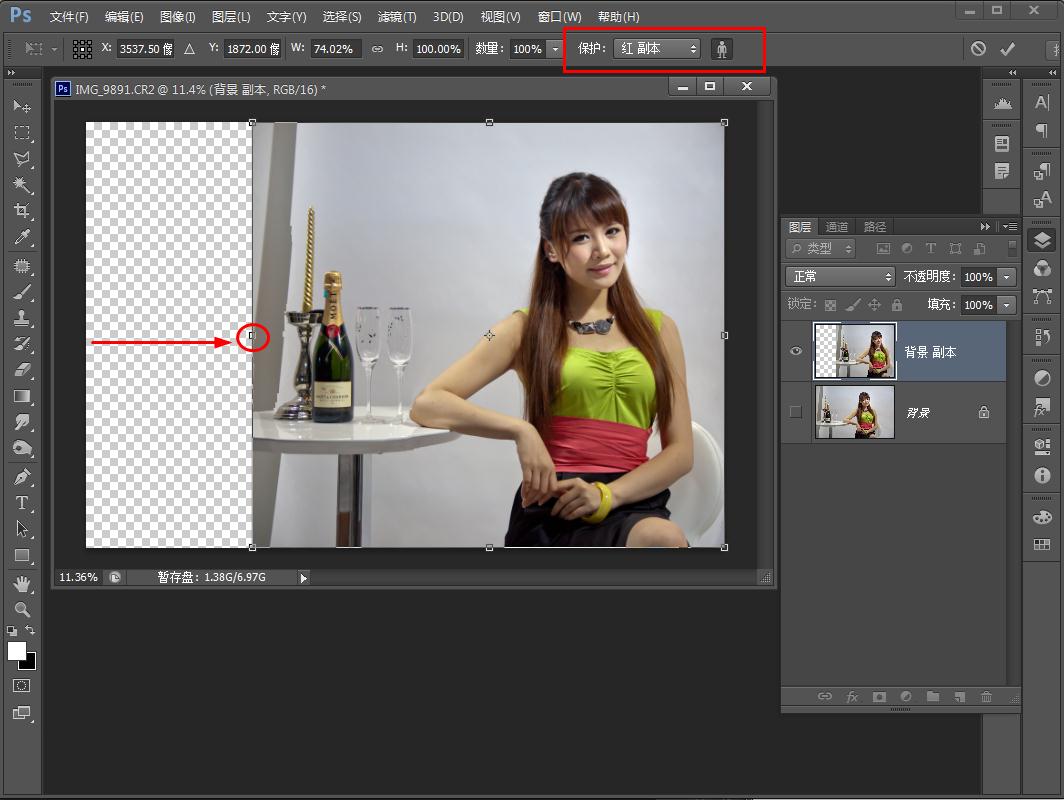1064x800 pixels.
Task: Select the Zoom magnifier tool
Action: tap(21, 609)
